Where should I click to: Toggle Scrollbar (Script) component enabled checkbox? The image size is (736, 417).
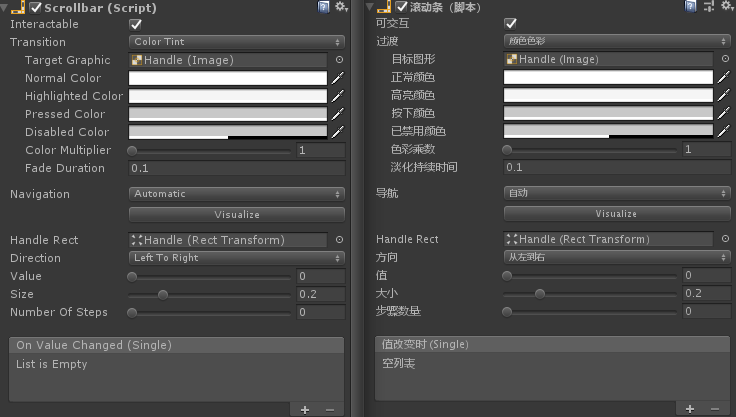tap(35, 8)
